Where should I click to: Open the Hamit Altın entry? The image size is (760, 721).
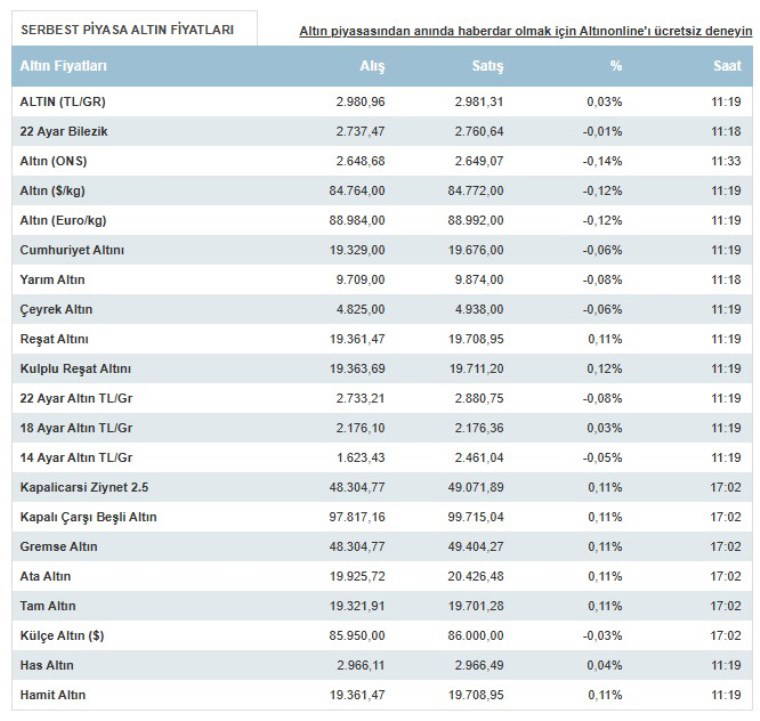click(x=53, y=695)
